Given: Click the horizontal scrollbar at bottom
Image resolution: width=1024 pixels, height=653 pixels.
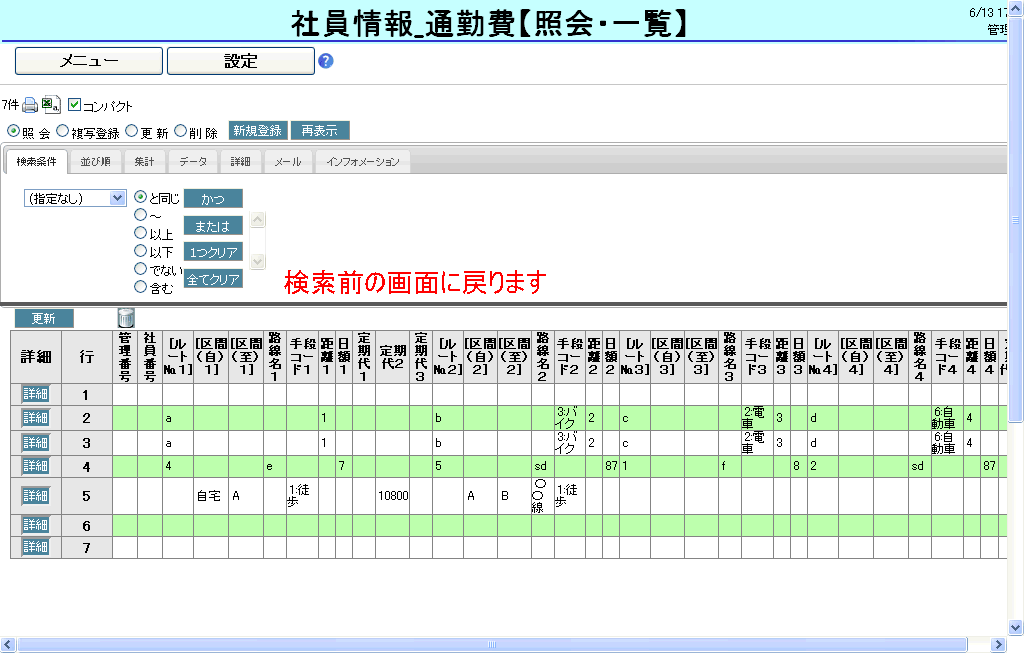Looking at the screenshot, I should 490,644.
